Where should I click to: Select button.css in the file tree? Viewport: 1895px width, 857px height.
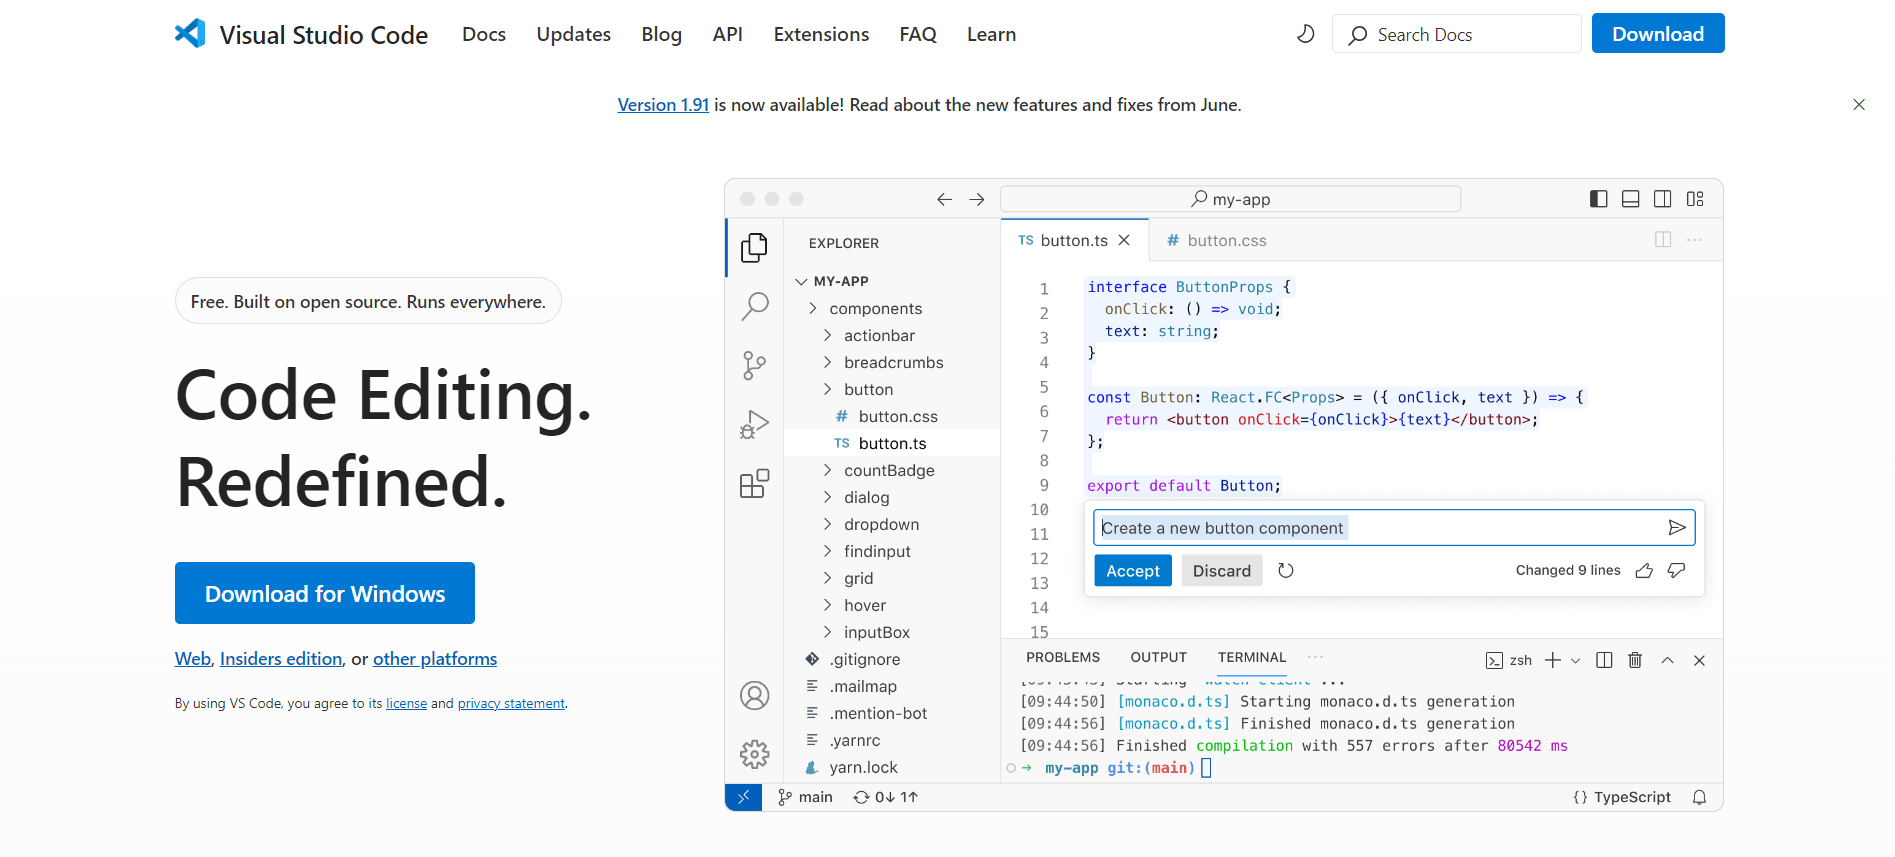[892, 416]
